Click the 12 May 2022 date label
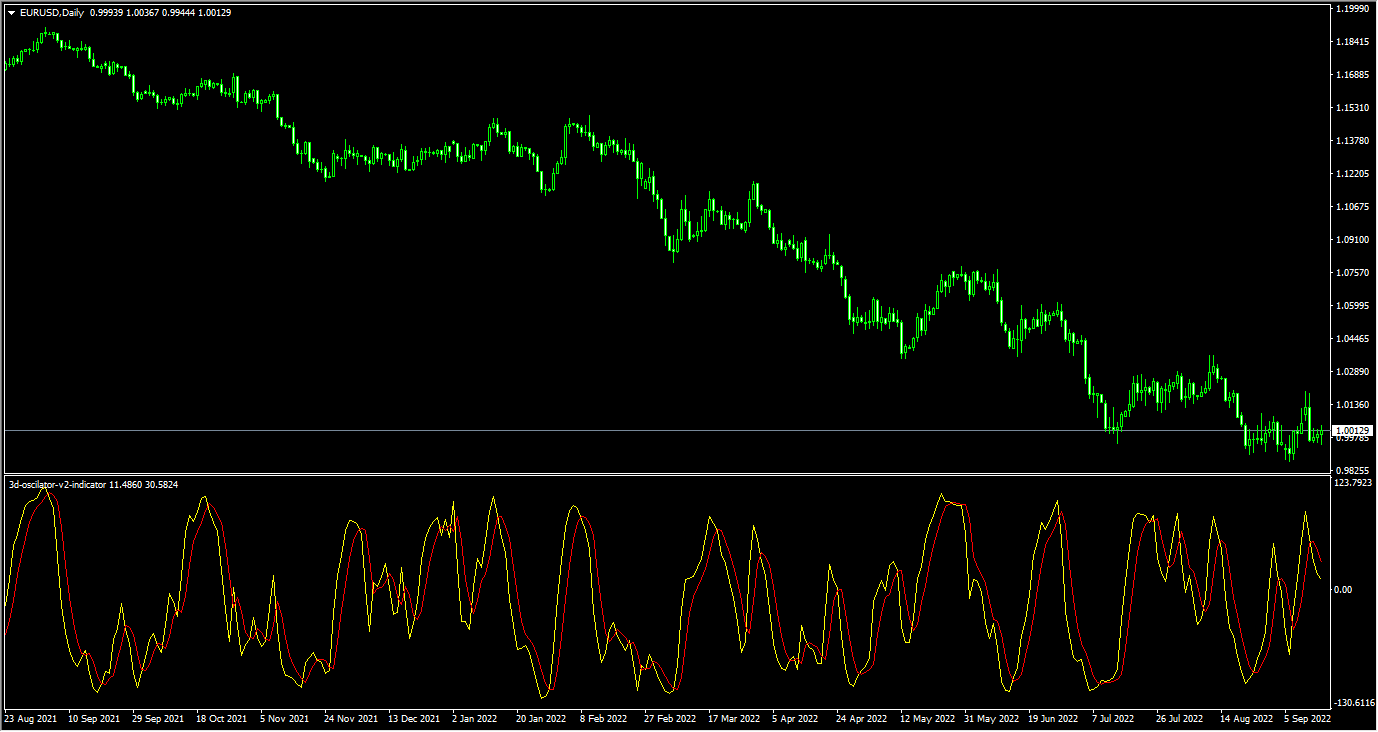Viewport: 1378px width, 732px height. coord(927,718)
